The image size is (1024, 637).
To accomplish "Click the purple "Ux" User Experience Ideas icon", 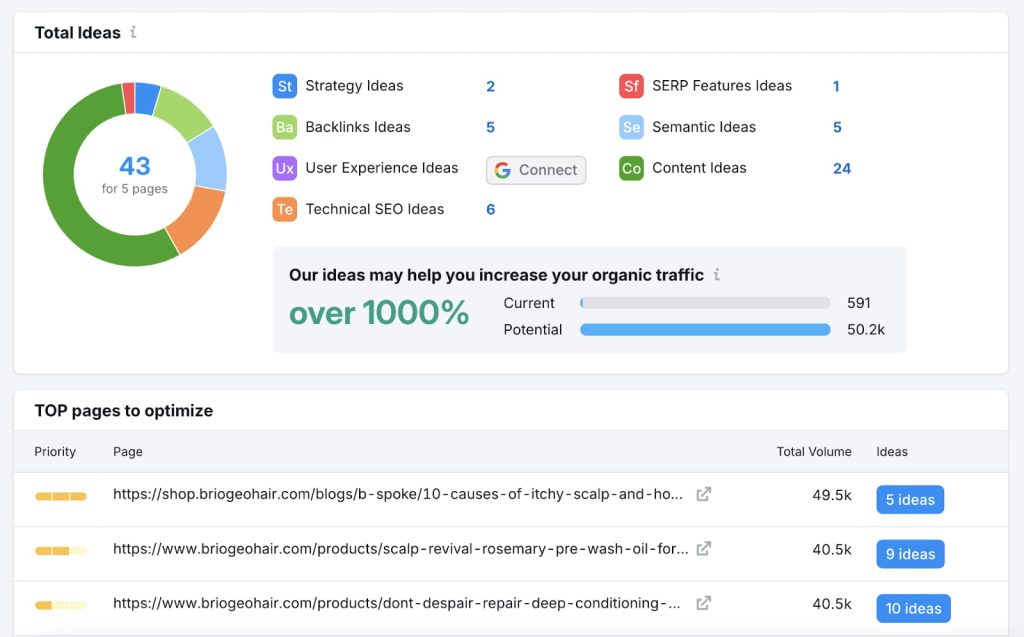I will 285,168.
